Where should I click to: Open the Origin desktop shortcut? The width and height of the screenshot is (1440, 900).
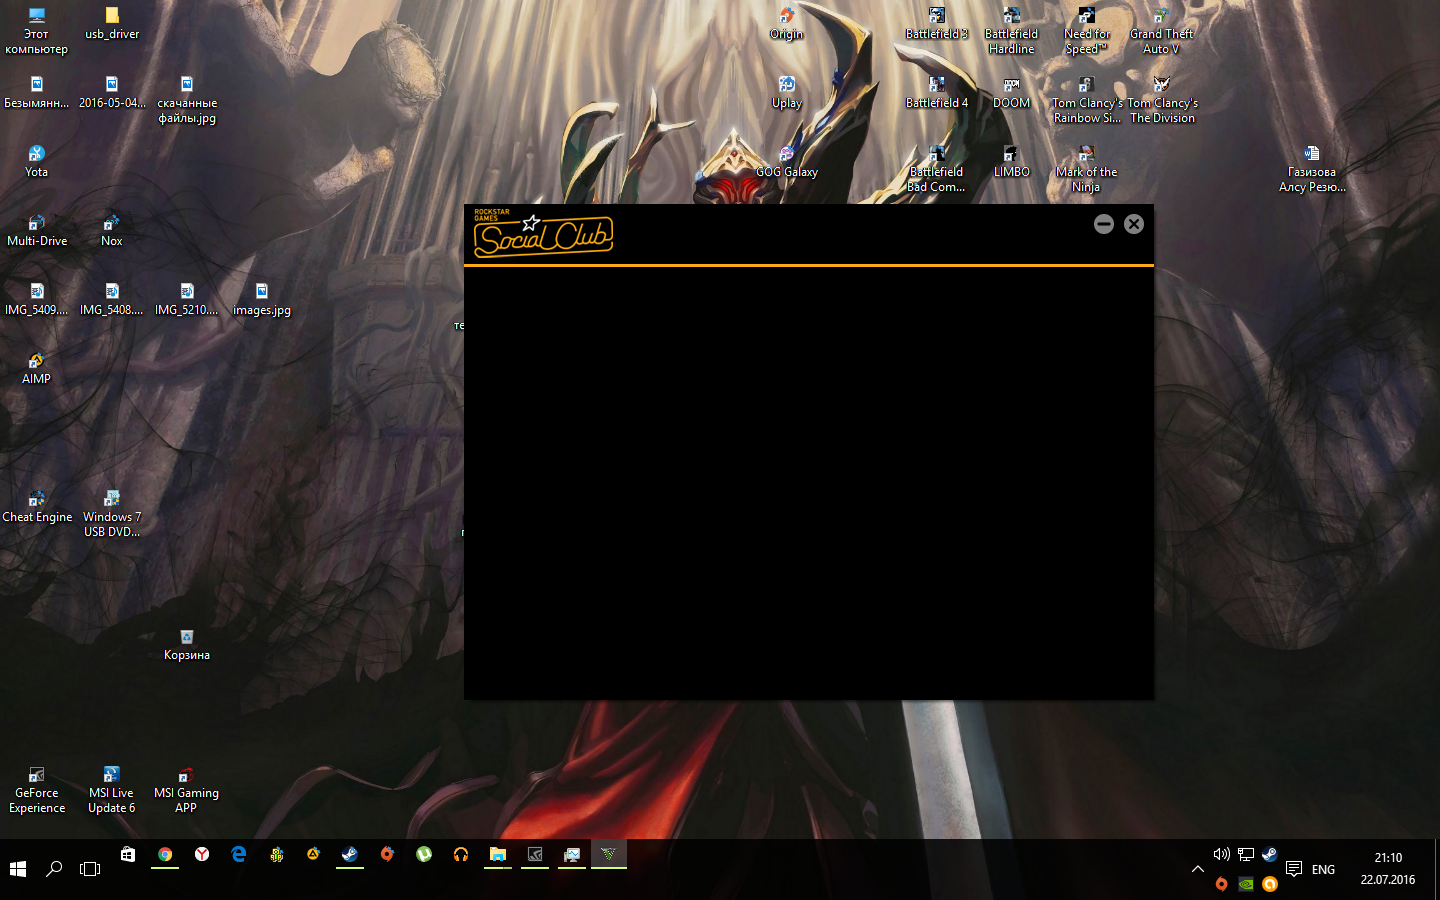pos(787,24)
